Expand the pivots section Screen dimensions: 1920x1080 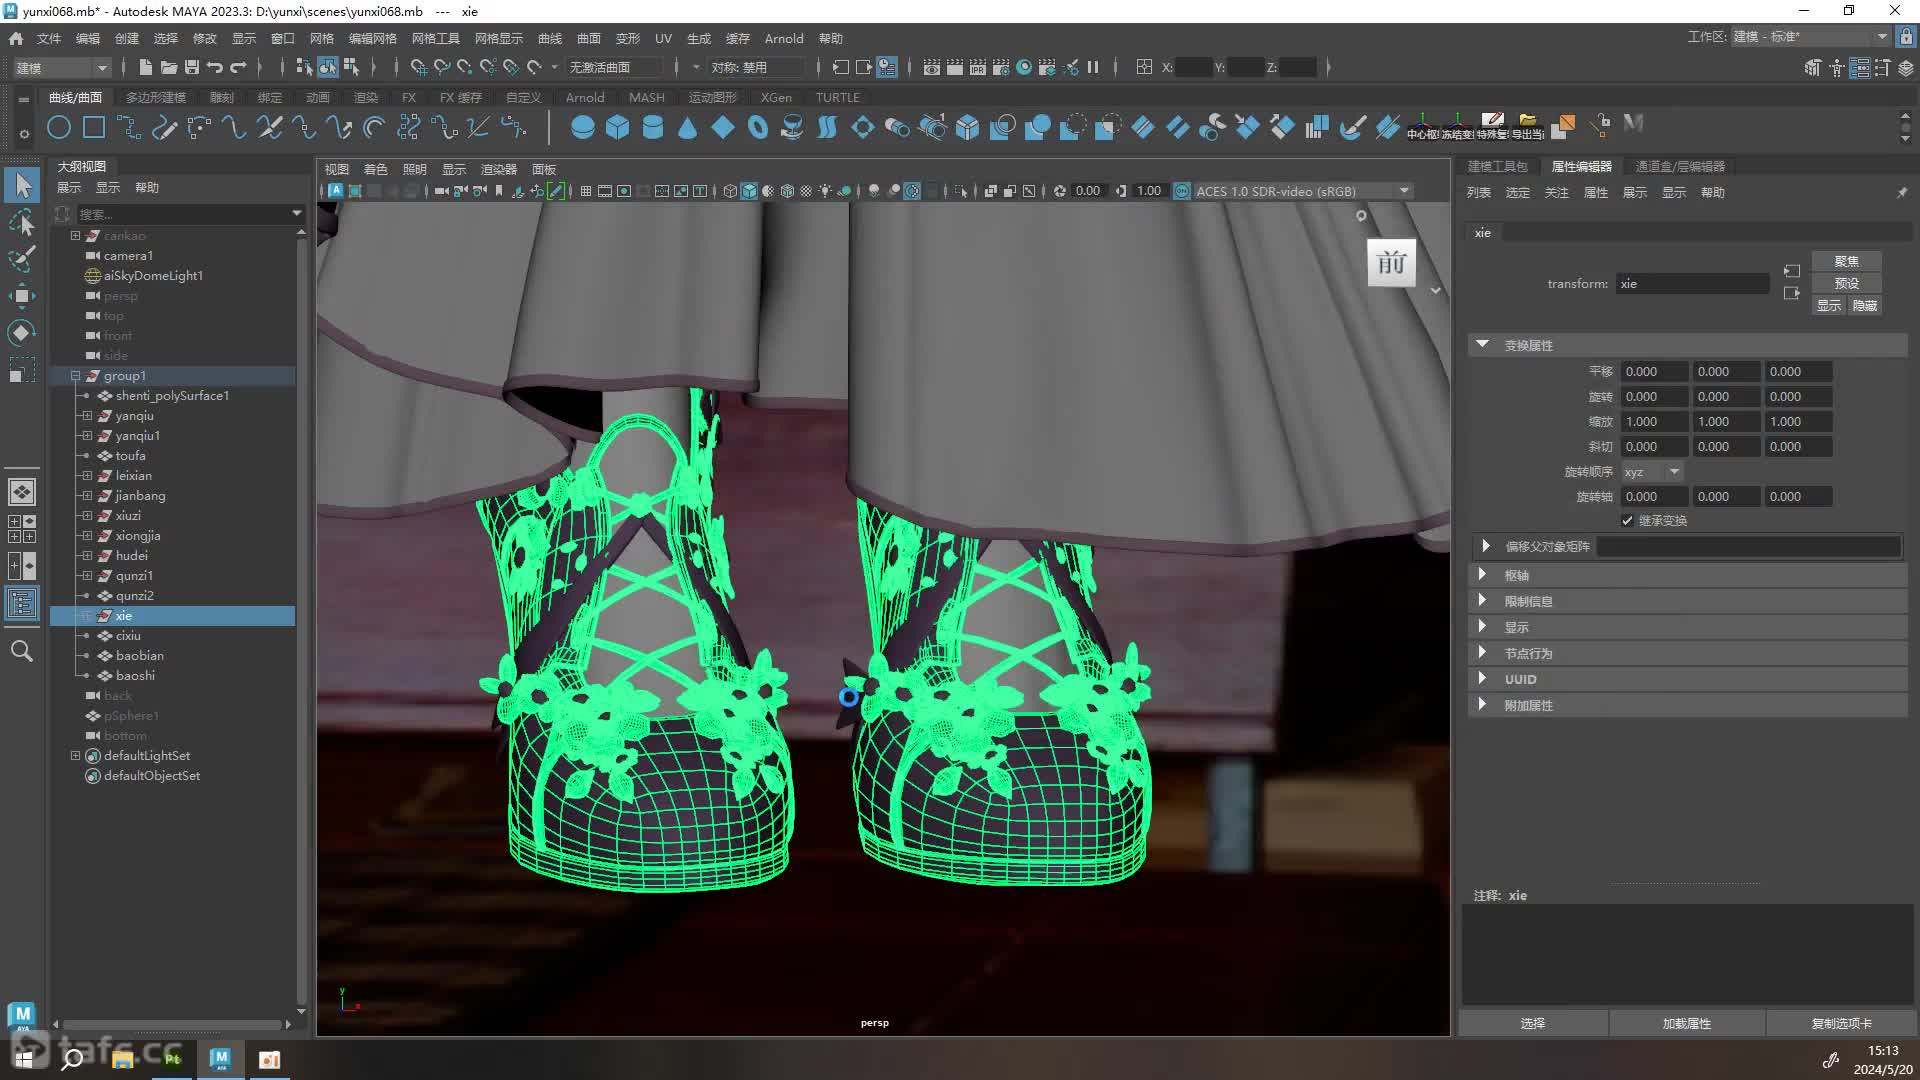(x=1482, y=575)
